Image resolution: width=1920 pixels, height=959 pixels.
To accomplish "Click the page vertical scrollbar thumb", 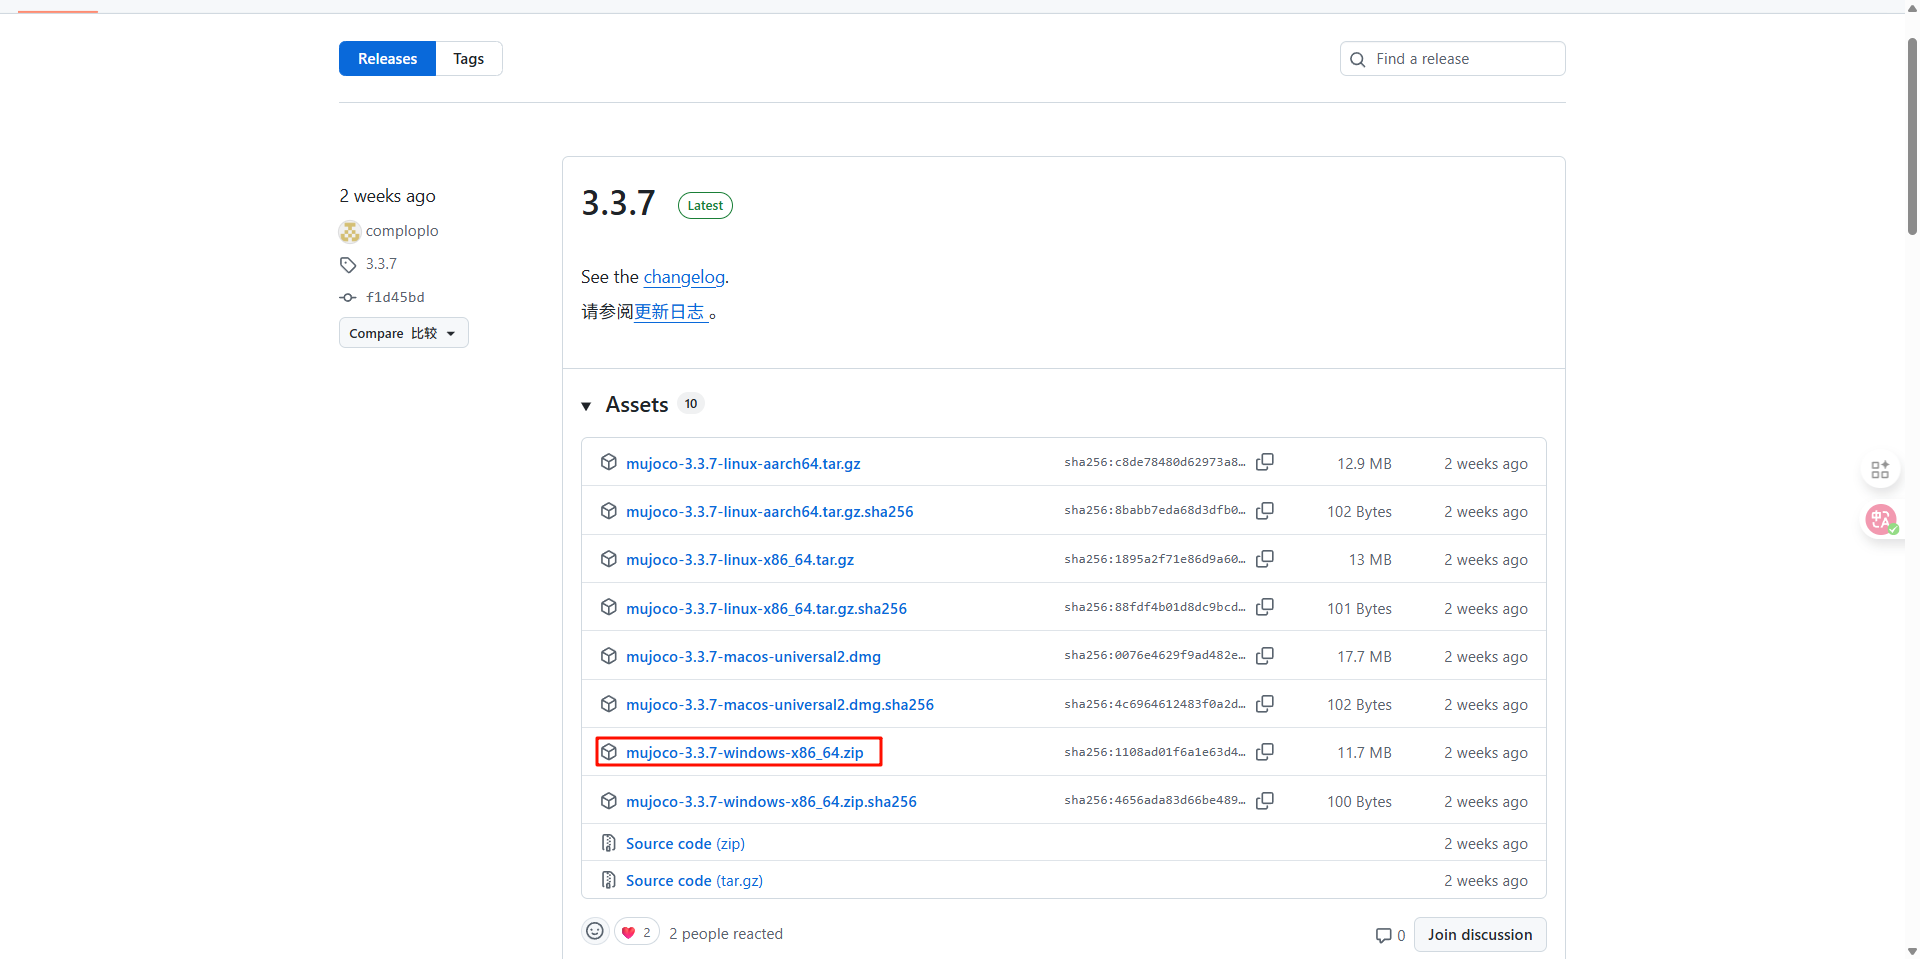I will [x=1912, y=135].
